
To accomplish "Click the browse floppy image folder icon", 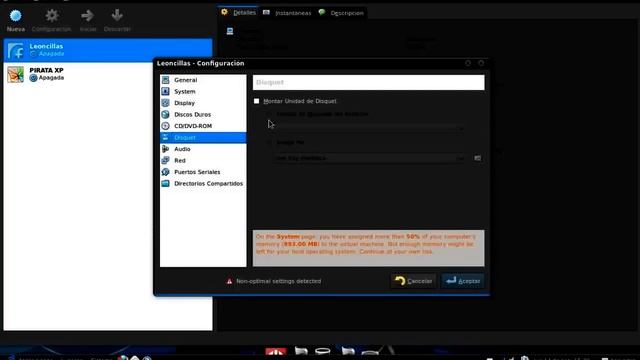I will [478, 158].
